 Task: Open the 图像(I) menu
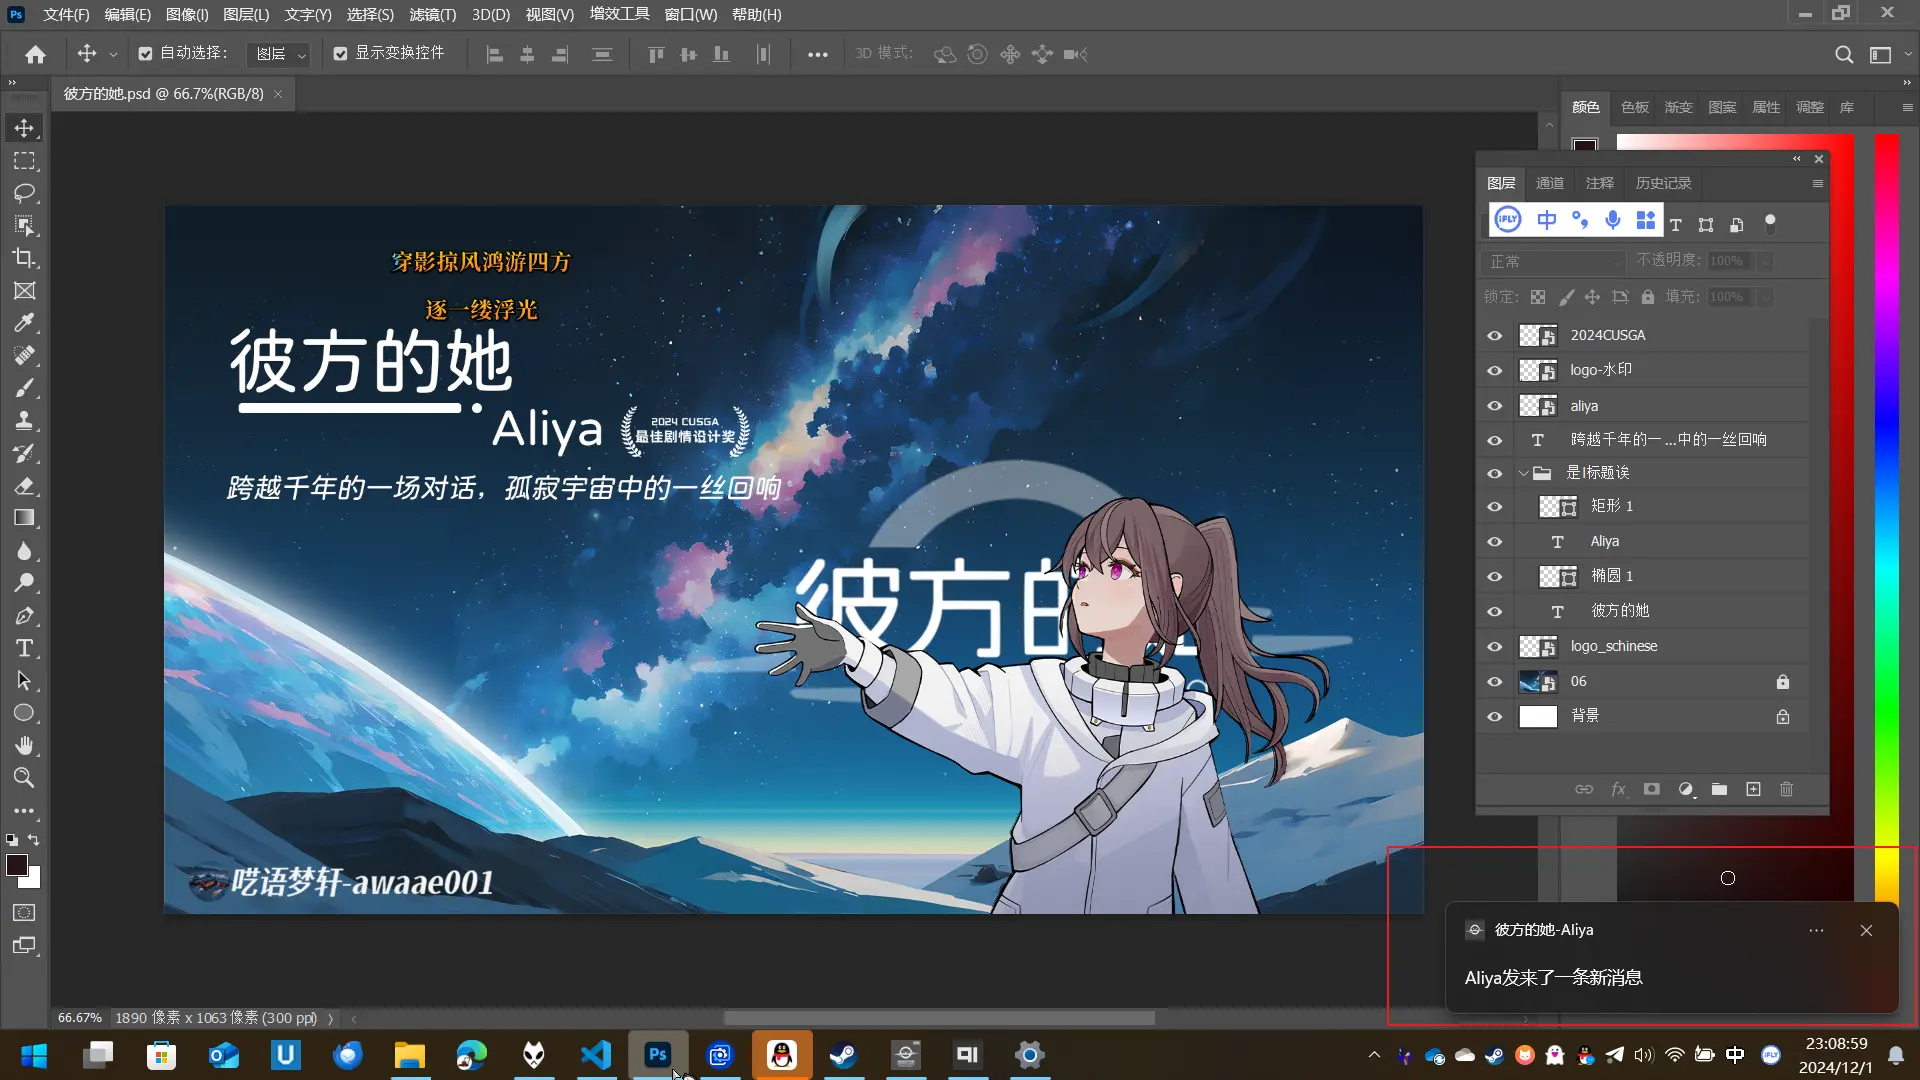point(187,15)
